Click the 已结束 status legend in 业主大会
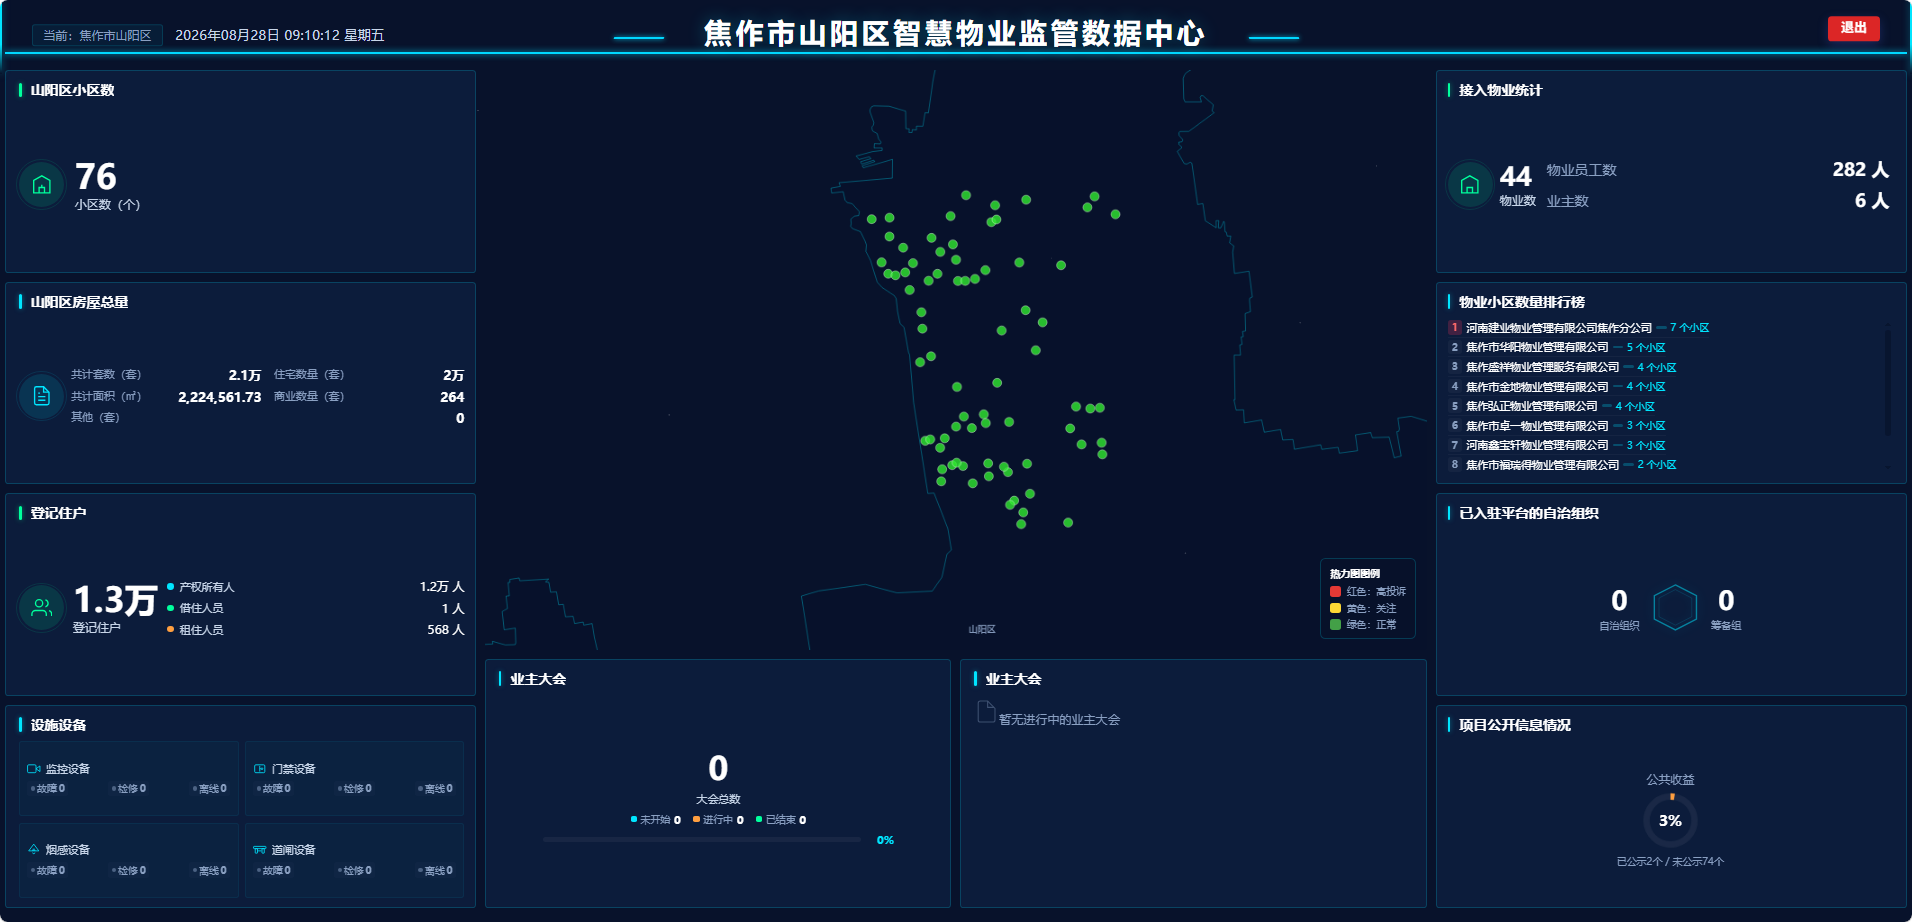Screen dimensions: 1912x922 pos(781,820)
